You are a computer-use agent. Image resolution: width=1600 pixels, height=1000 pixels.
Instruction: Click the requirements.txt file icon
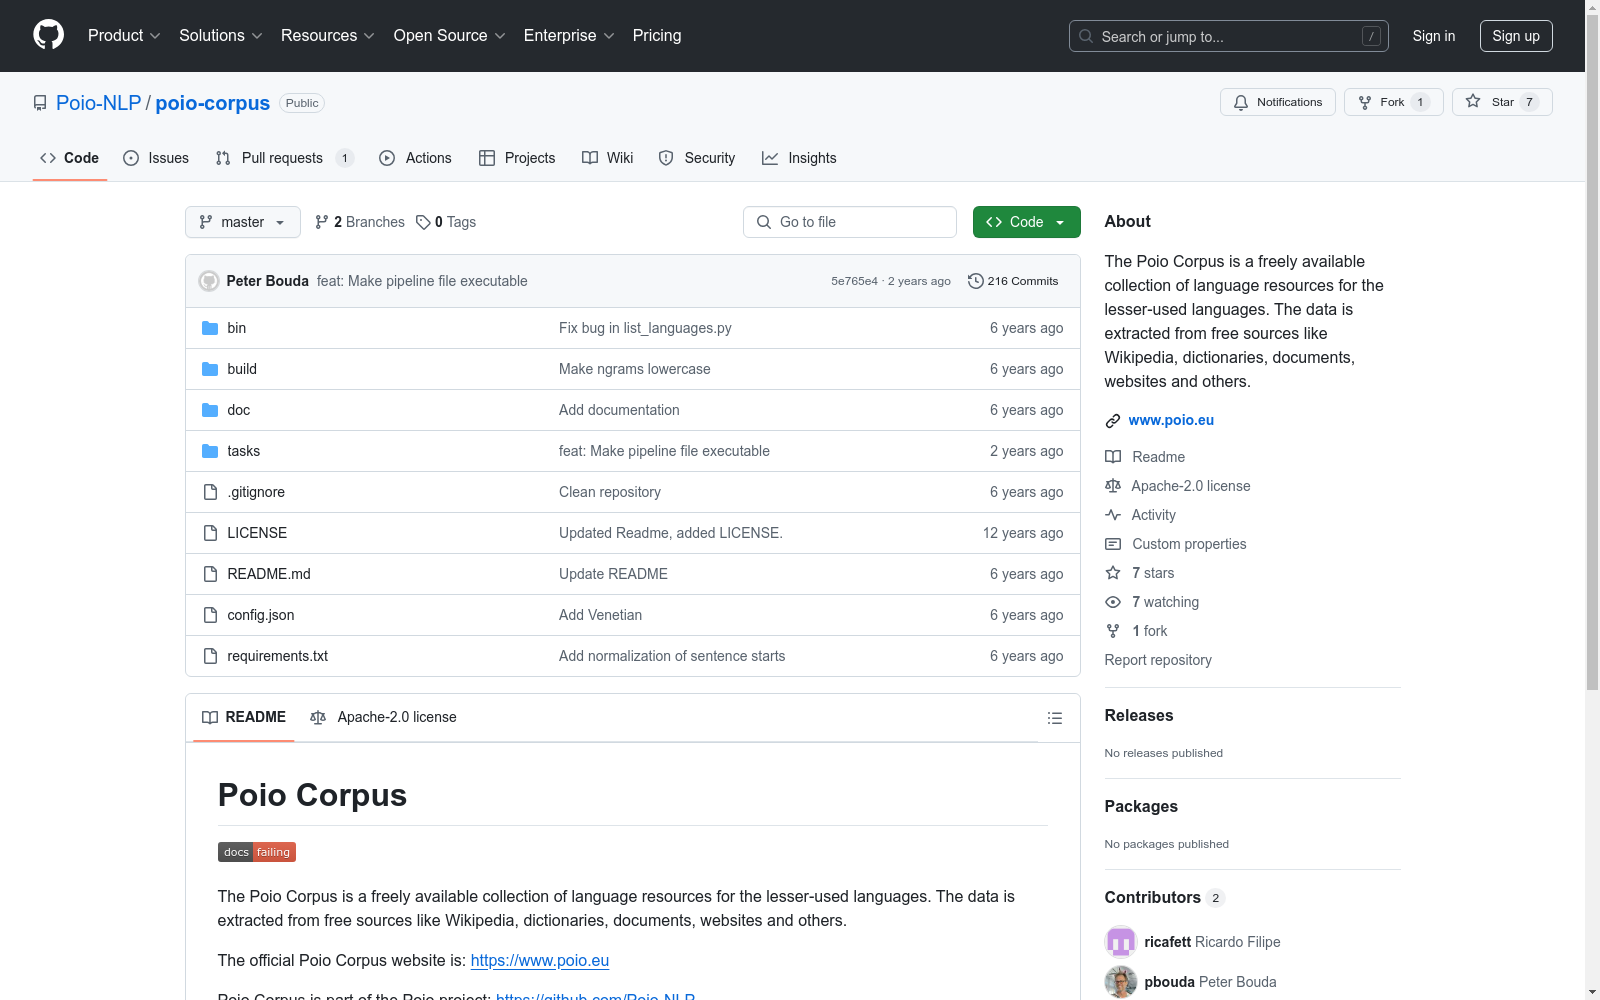210,656
